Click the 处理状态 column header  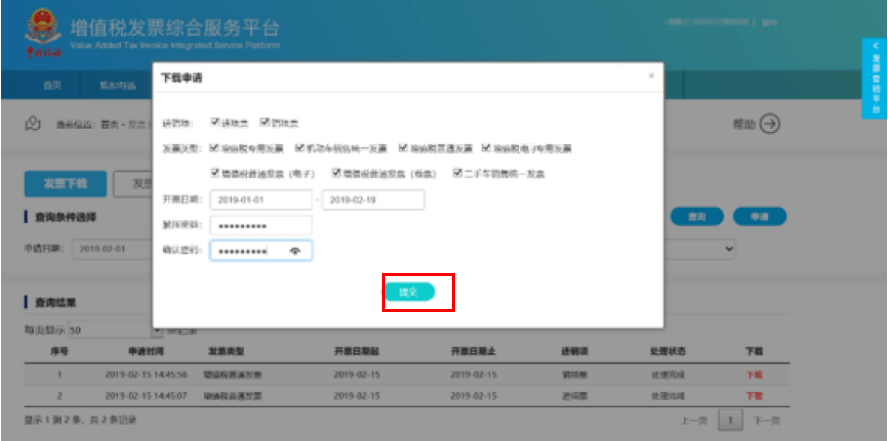pos(668,352)
